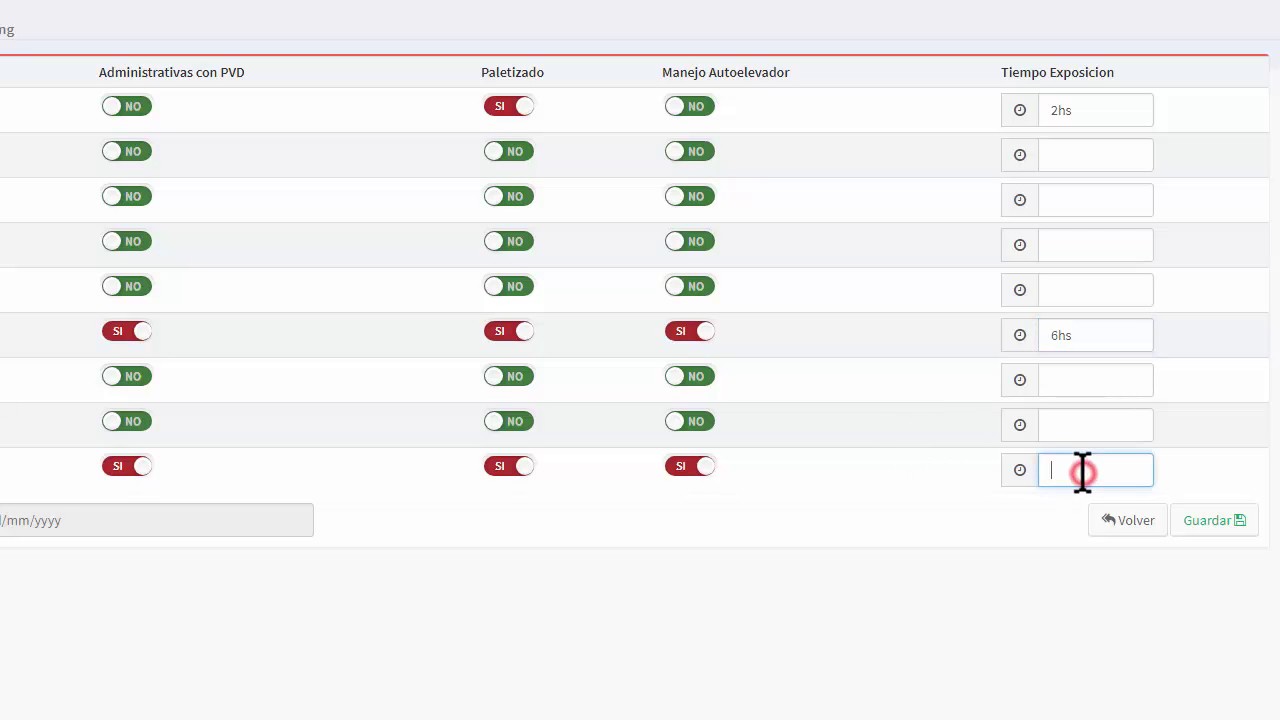The height and width of the screenshot is (720, 1280).
Task: Disable Administrativas con PVD in the 6hs row
Action: (x=127, y=331)
